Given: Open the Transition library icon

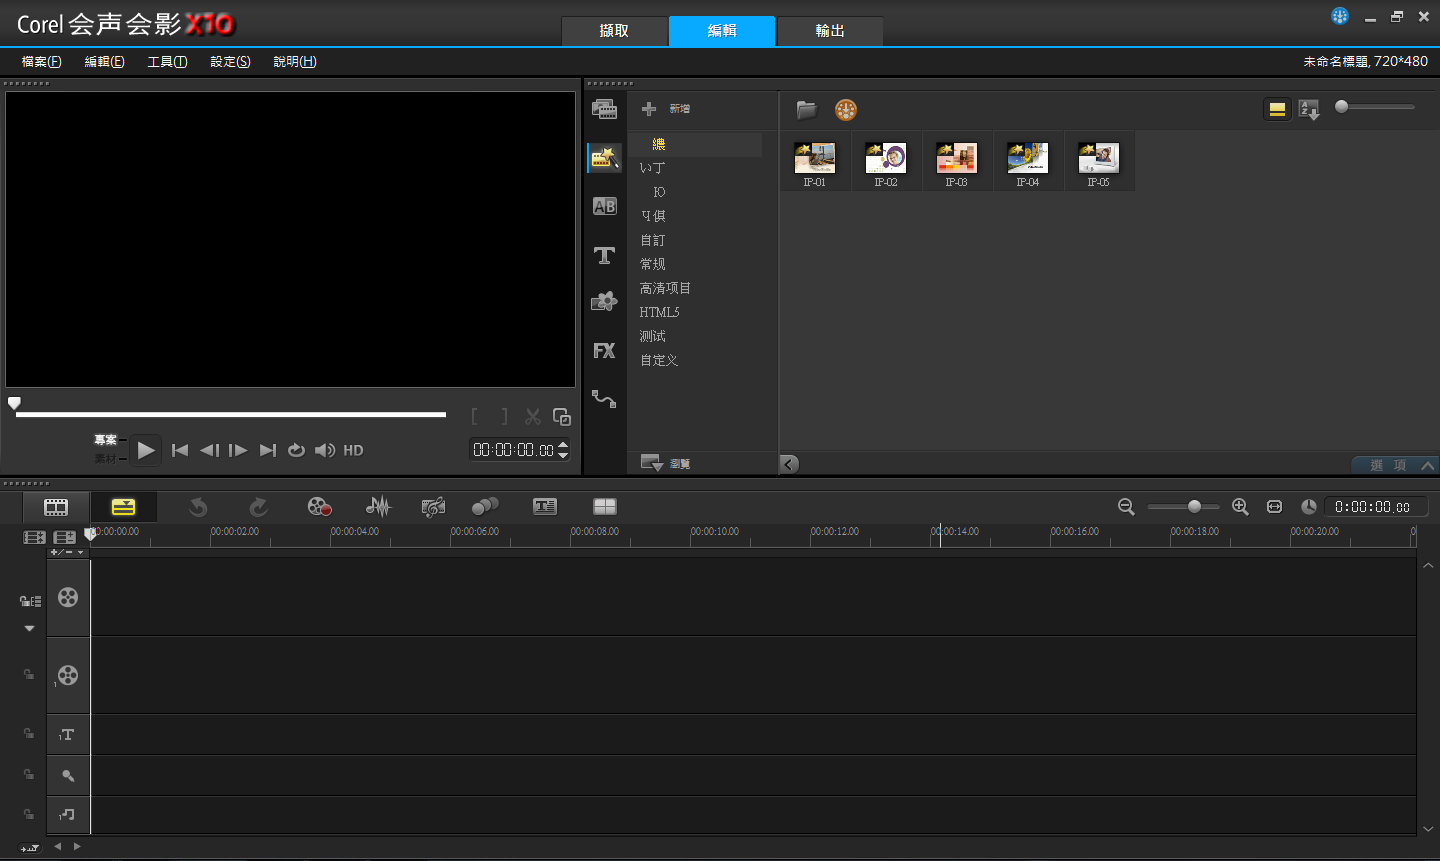Looking at the screenshot, I should 605,206.
